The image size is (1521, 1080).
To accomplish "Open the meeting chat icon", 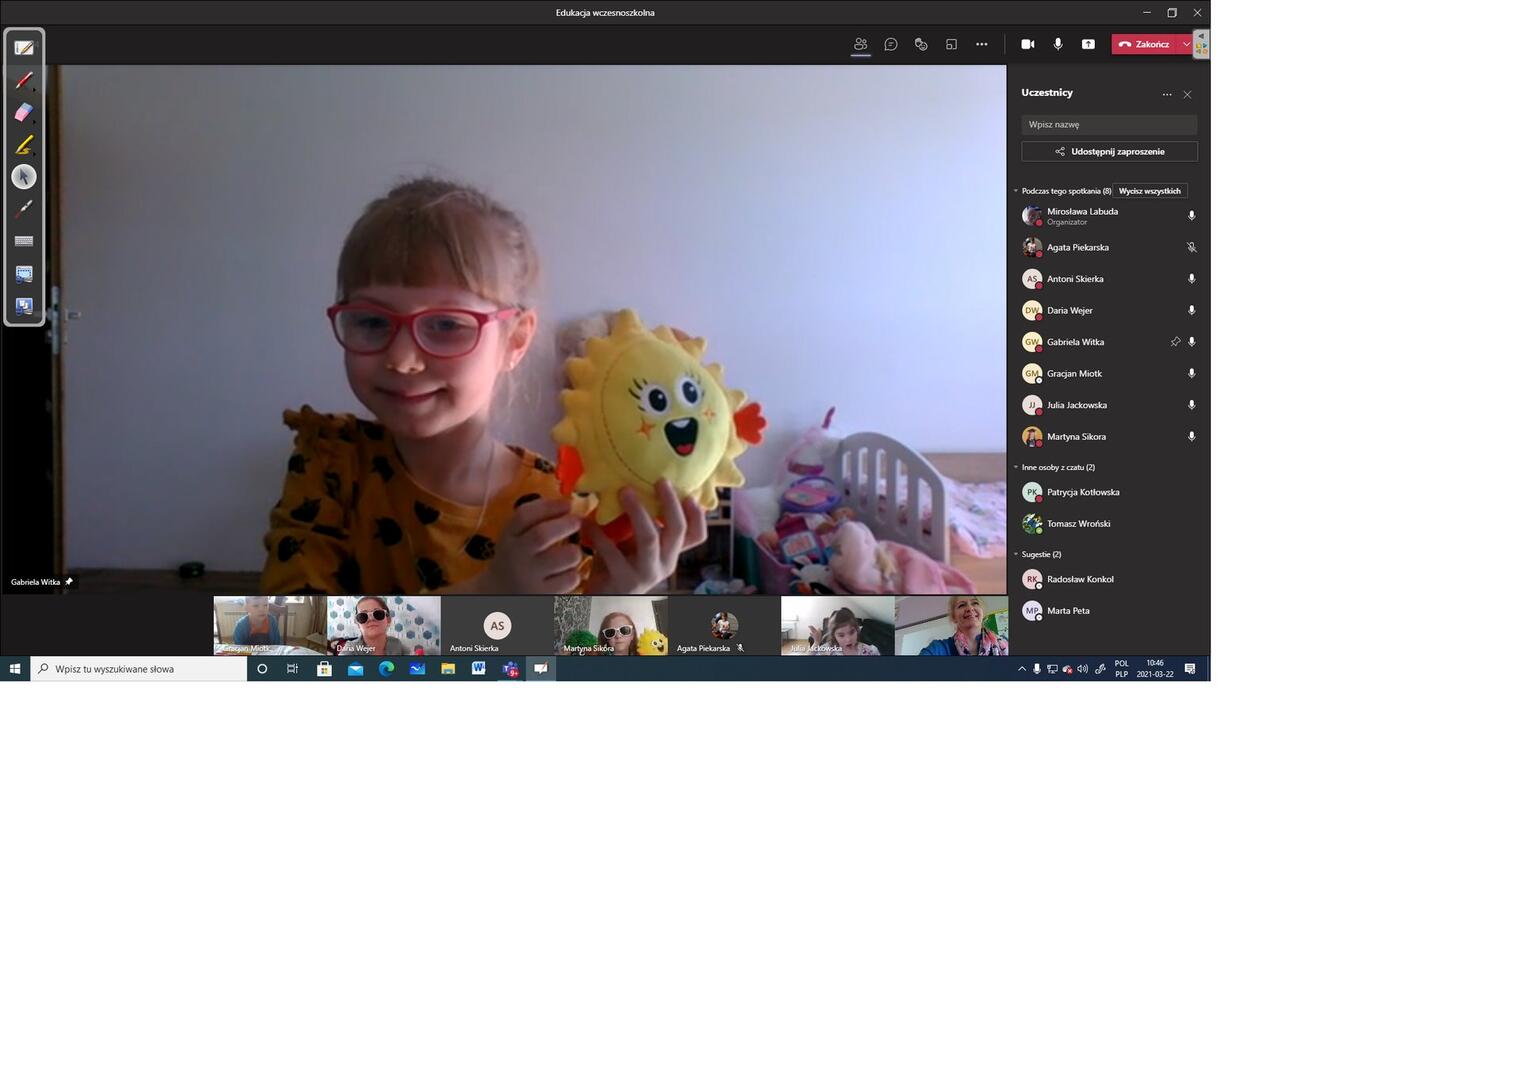I will coord(891,44).
